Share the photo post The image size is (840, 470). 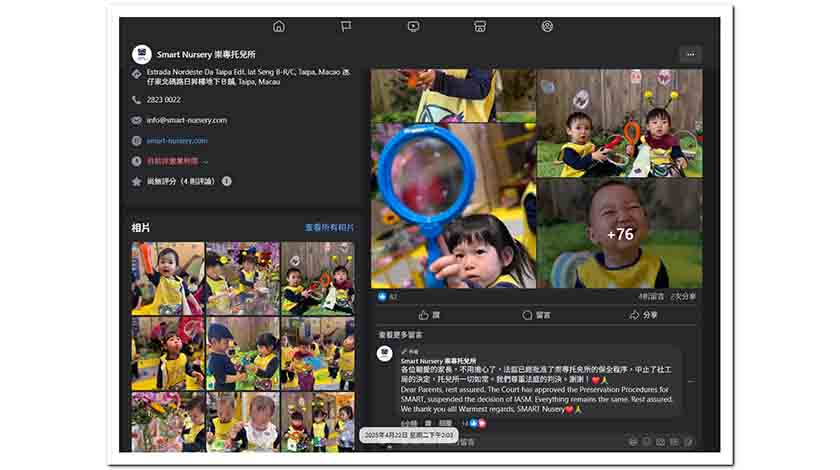(x=643, y=315)
